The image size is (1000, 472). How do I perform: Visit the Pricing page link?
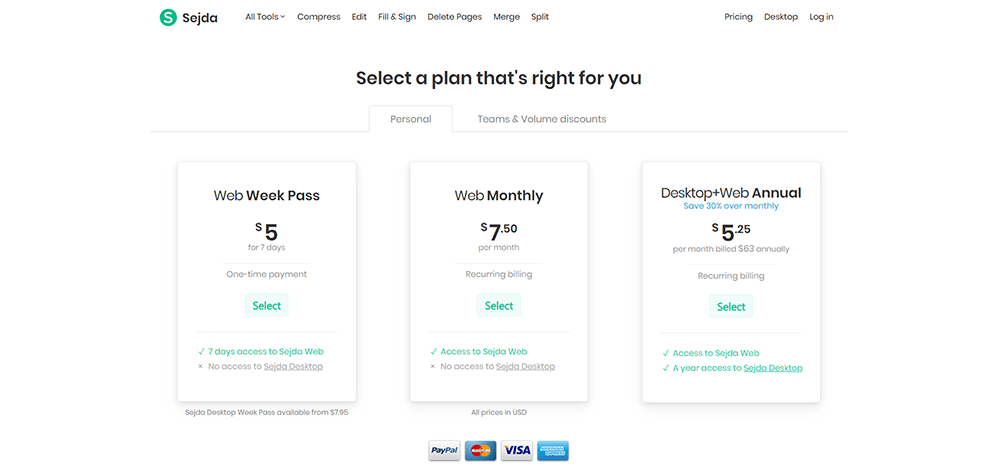click(x=738, y=17)
